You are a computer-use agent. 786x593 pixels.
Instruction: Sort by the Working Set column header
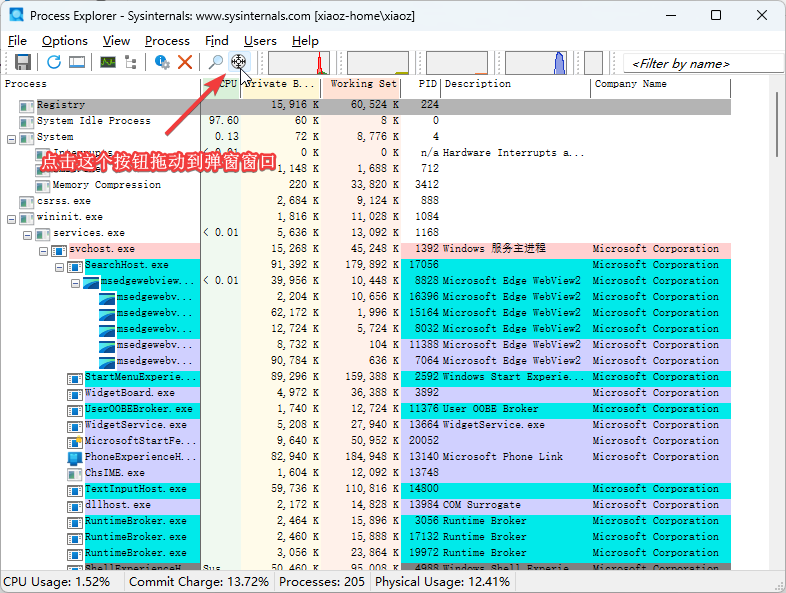362,85
